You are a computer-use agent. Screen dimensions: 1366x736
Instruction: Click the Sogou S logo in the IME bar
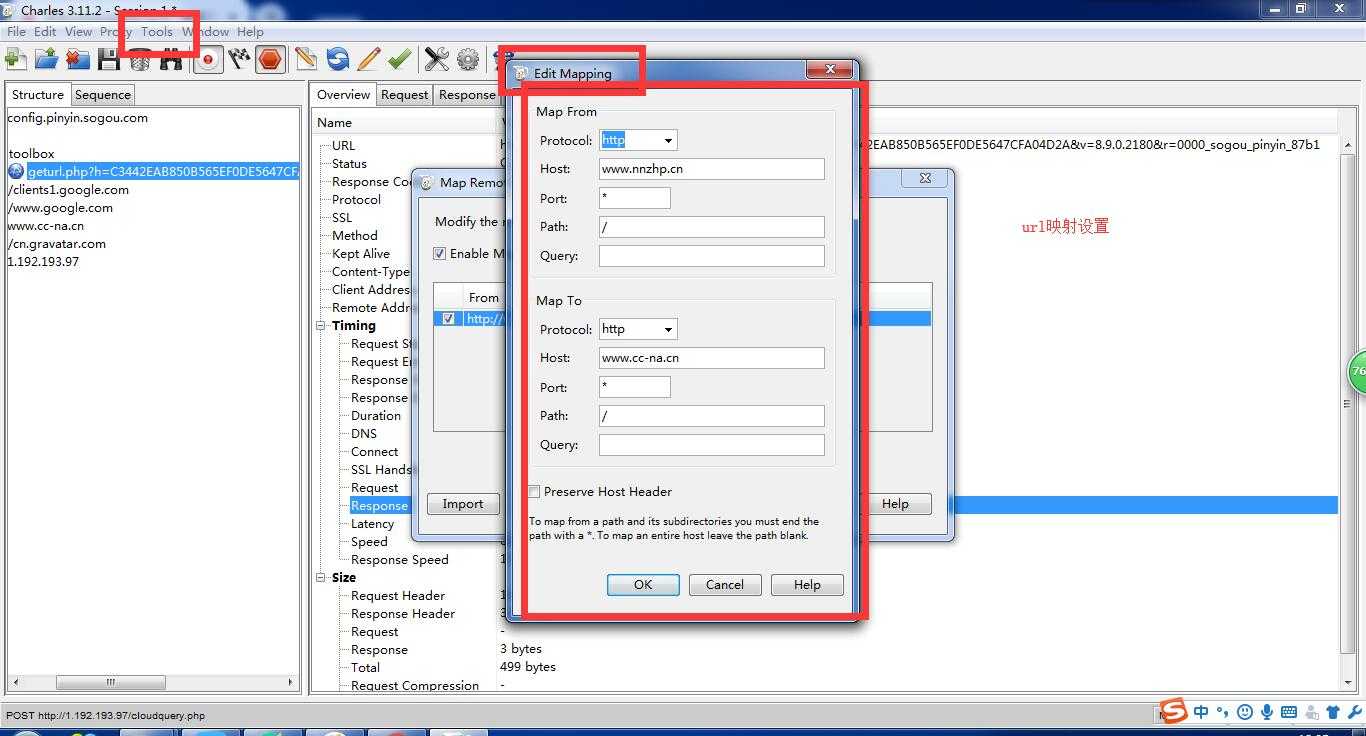tap(1174, 711)
